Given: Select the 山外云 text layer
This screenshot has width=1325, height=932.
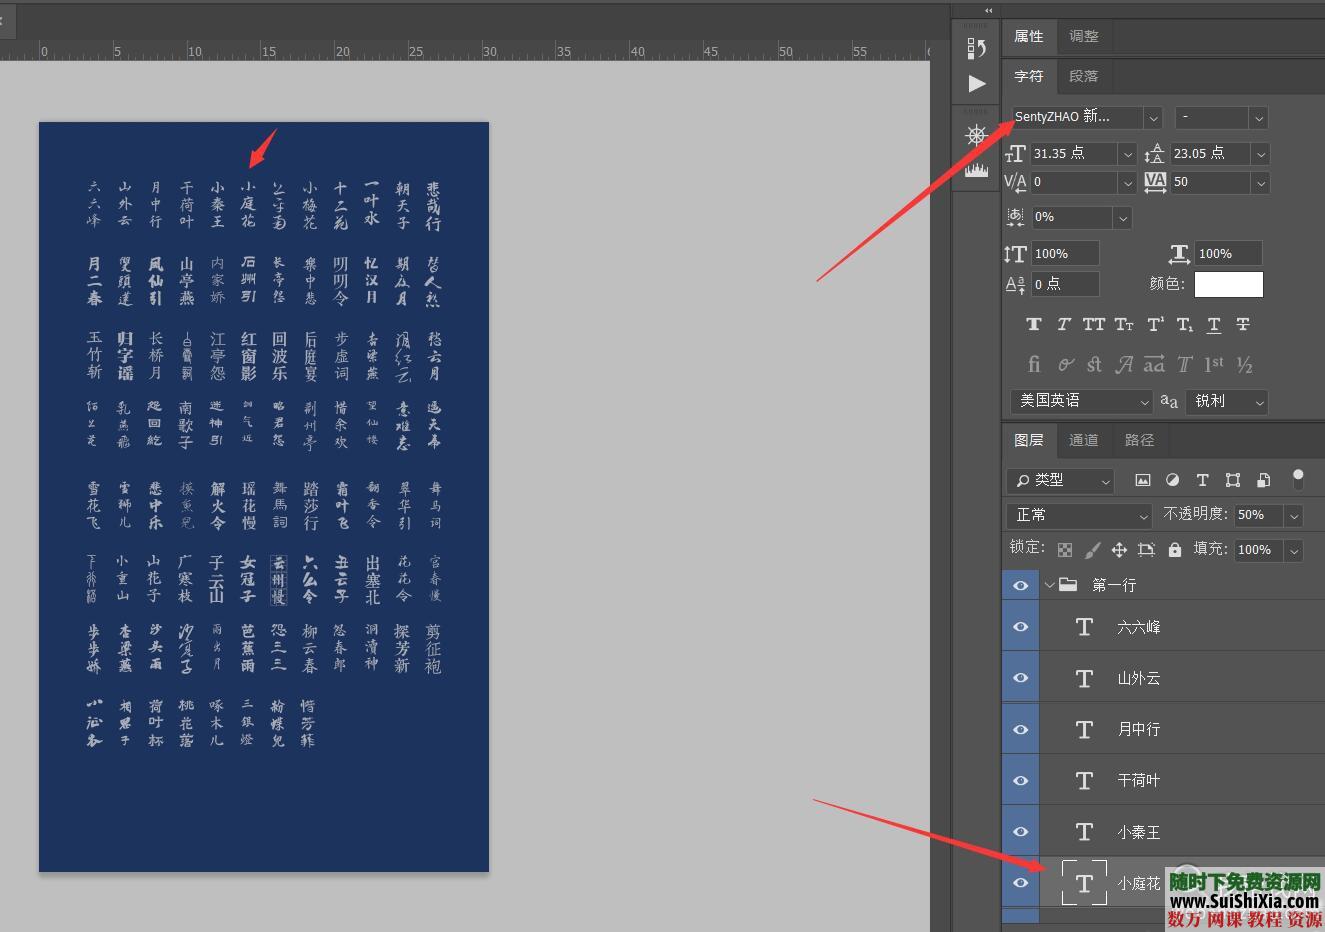Looking at the screenshot, I should tap(1139, 678).
